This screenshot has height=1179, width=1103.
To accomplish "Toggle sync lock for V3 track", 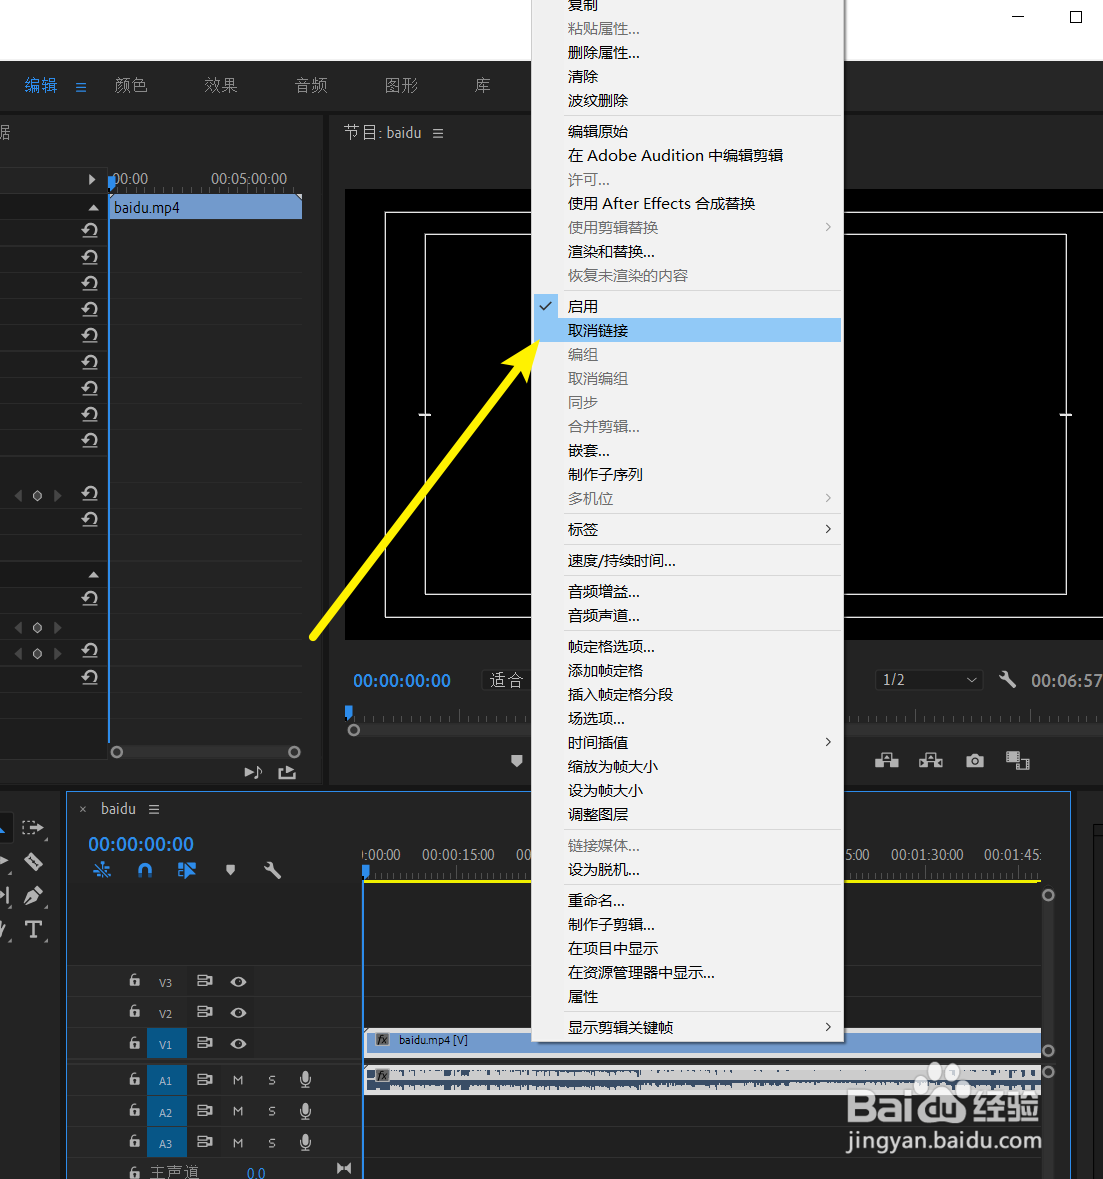I will point(205,980).
